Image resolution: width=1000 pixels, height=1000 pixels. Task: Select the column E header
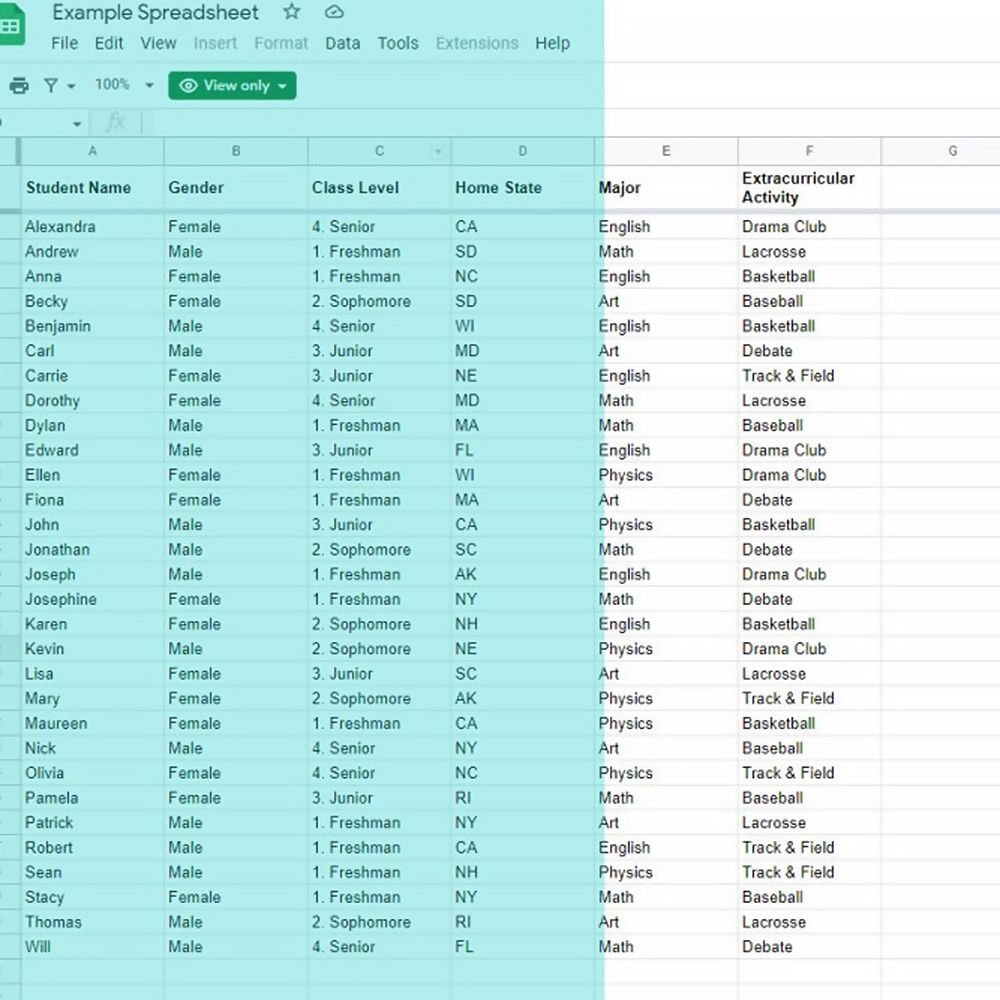click(665, 150)
